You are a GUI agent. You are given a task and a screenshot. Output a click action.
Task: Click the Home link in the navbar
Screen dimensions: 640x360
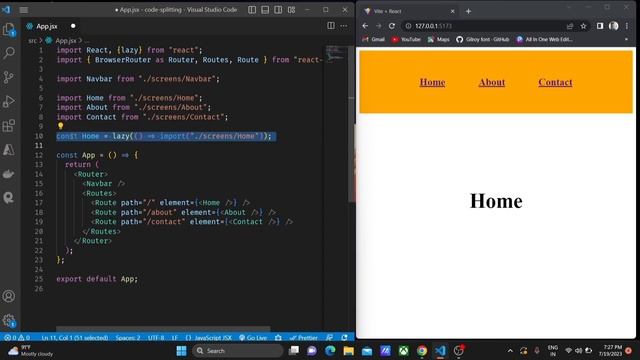(x=432, y=82)
